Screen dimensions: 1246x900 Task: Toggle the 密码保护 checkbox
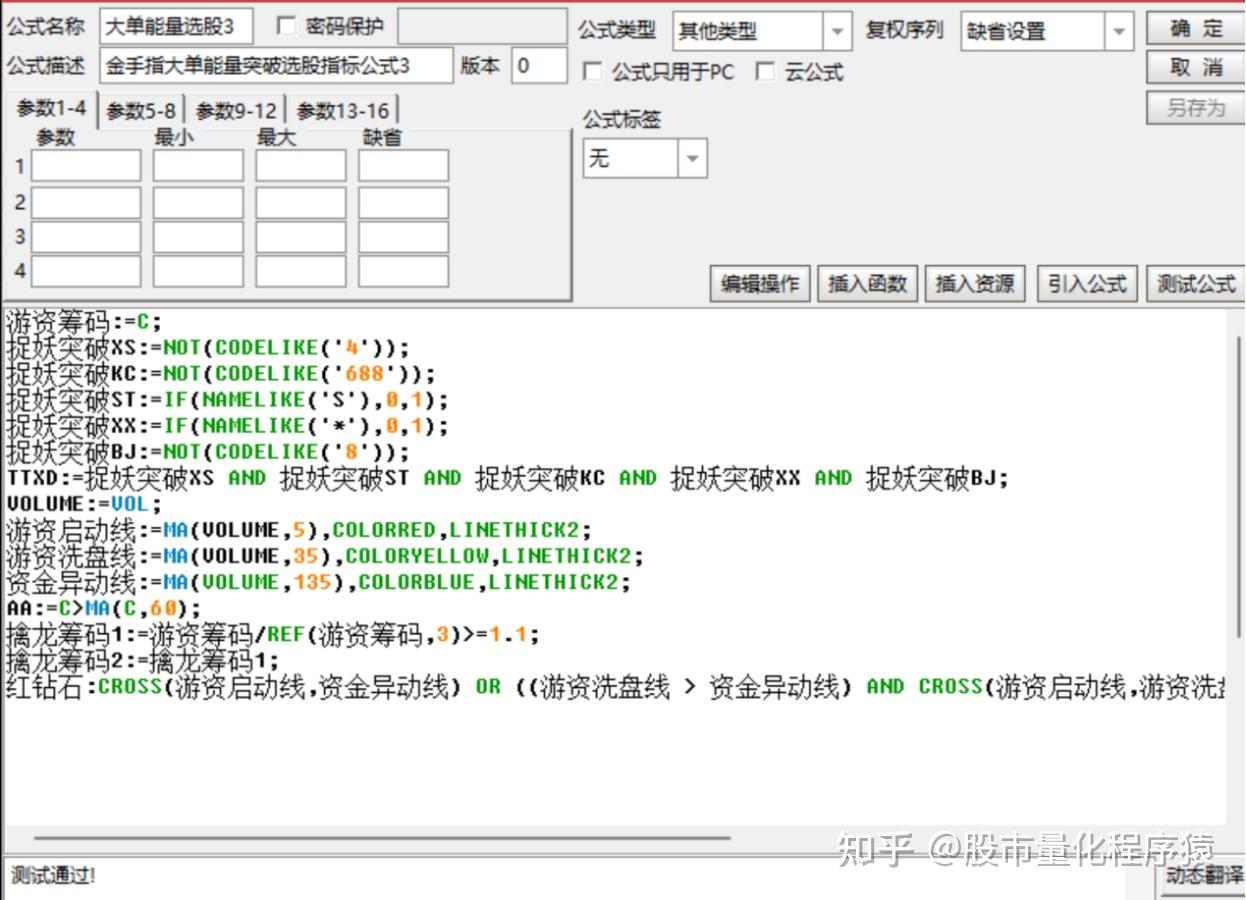286,26
